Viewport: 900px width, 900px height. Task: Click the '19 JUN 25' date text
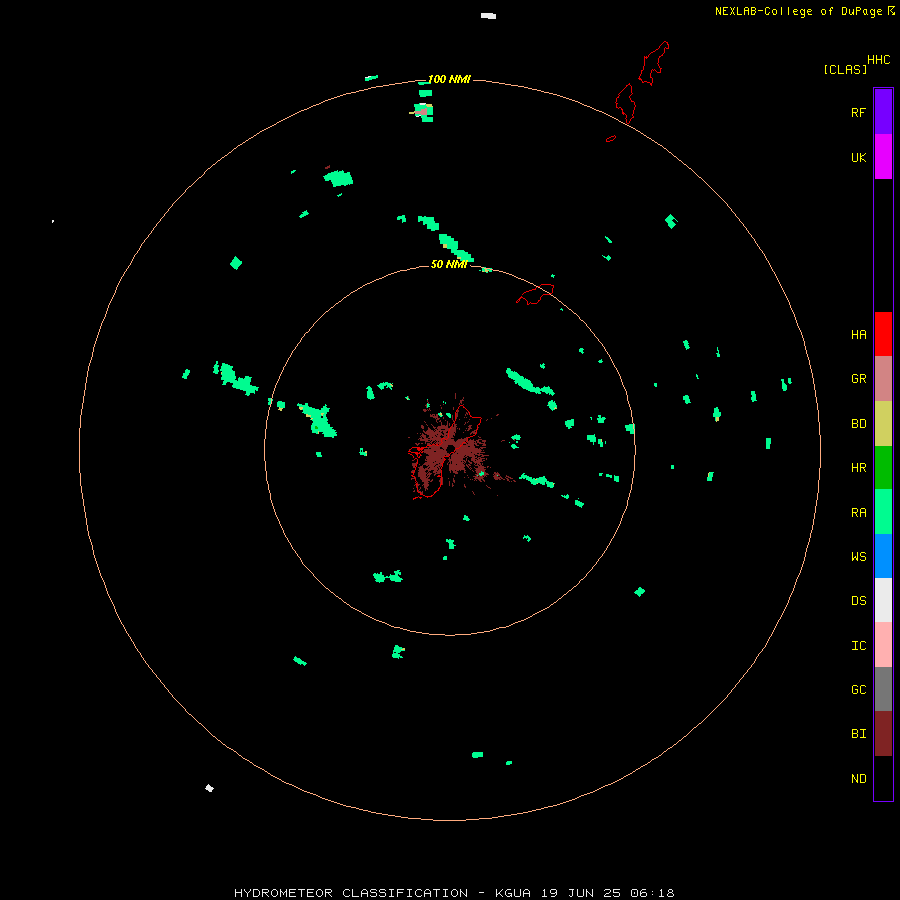point(581,893)
